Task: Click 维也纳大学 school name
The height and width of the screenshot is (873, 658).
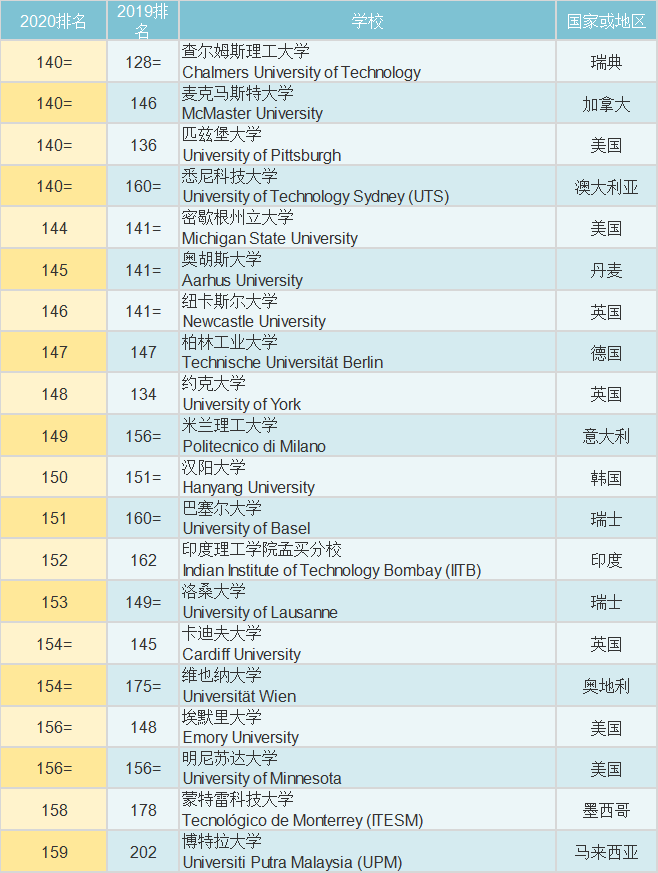Action: 222,675
